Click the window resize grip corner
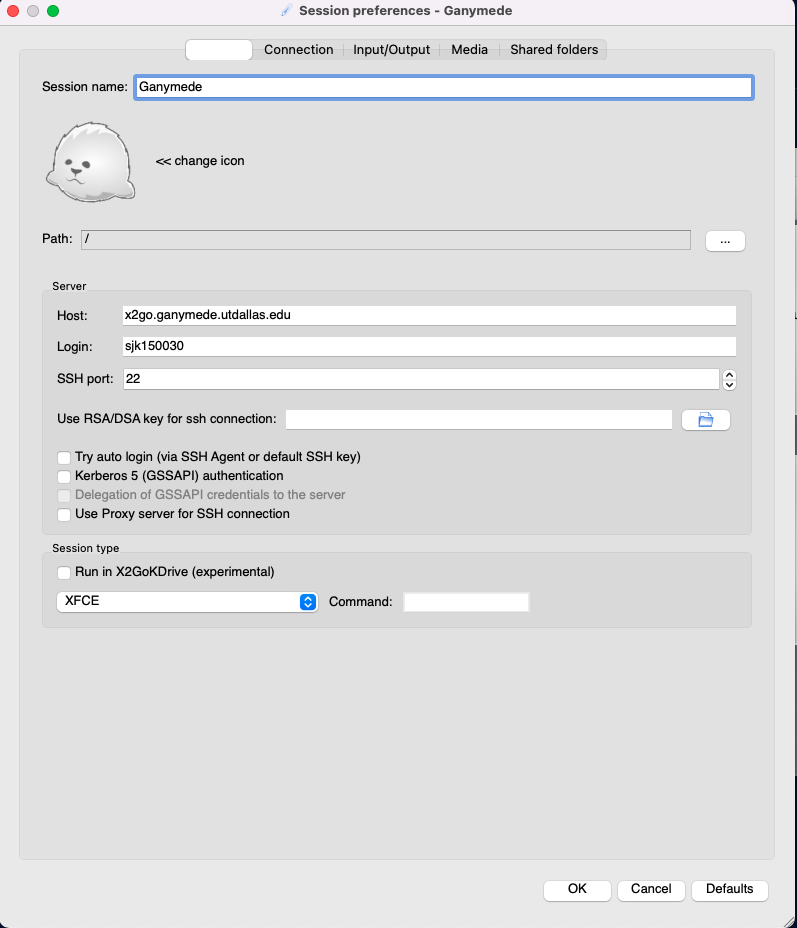 (789, 921)
